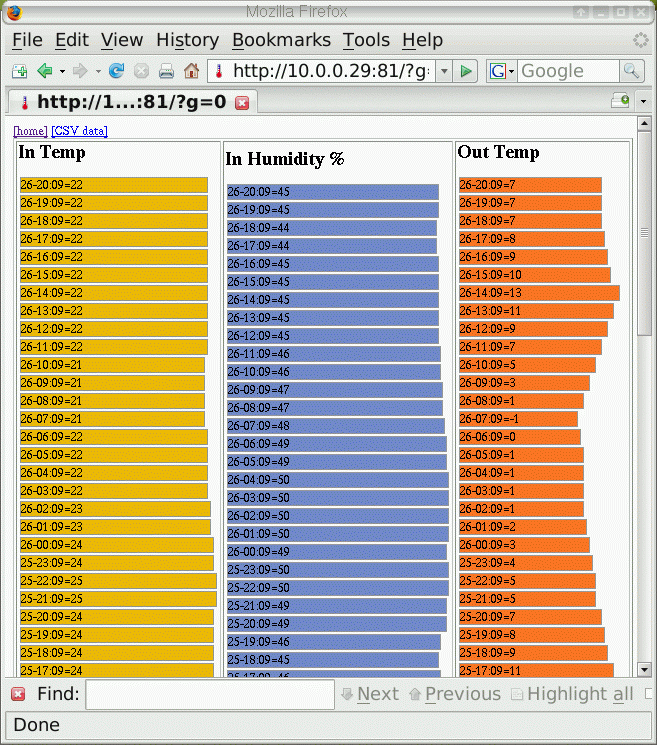
Task: Toggle Highlight all in Find bar
Action: point(573,694)
